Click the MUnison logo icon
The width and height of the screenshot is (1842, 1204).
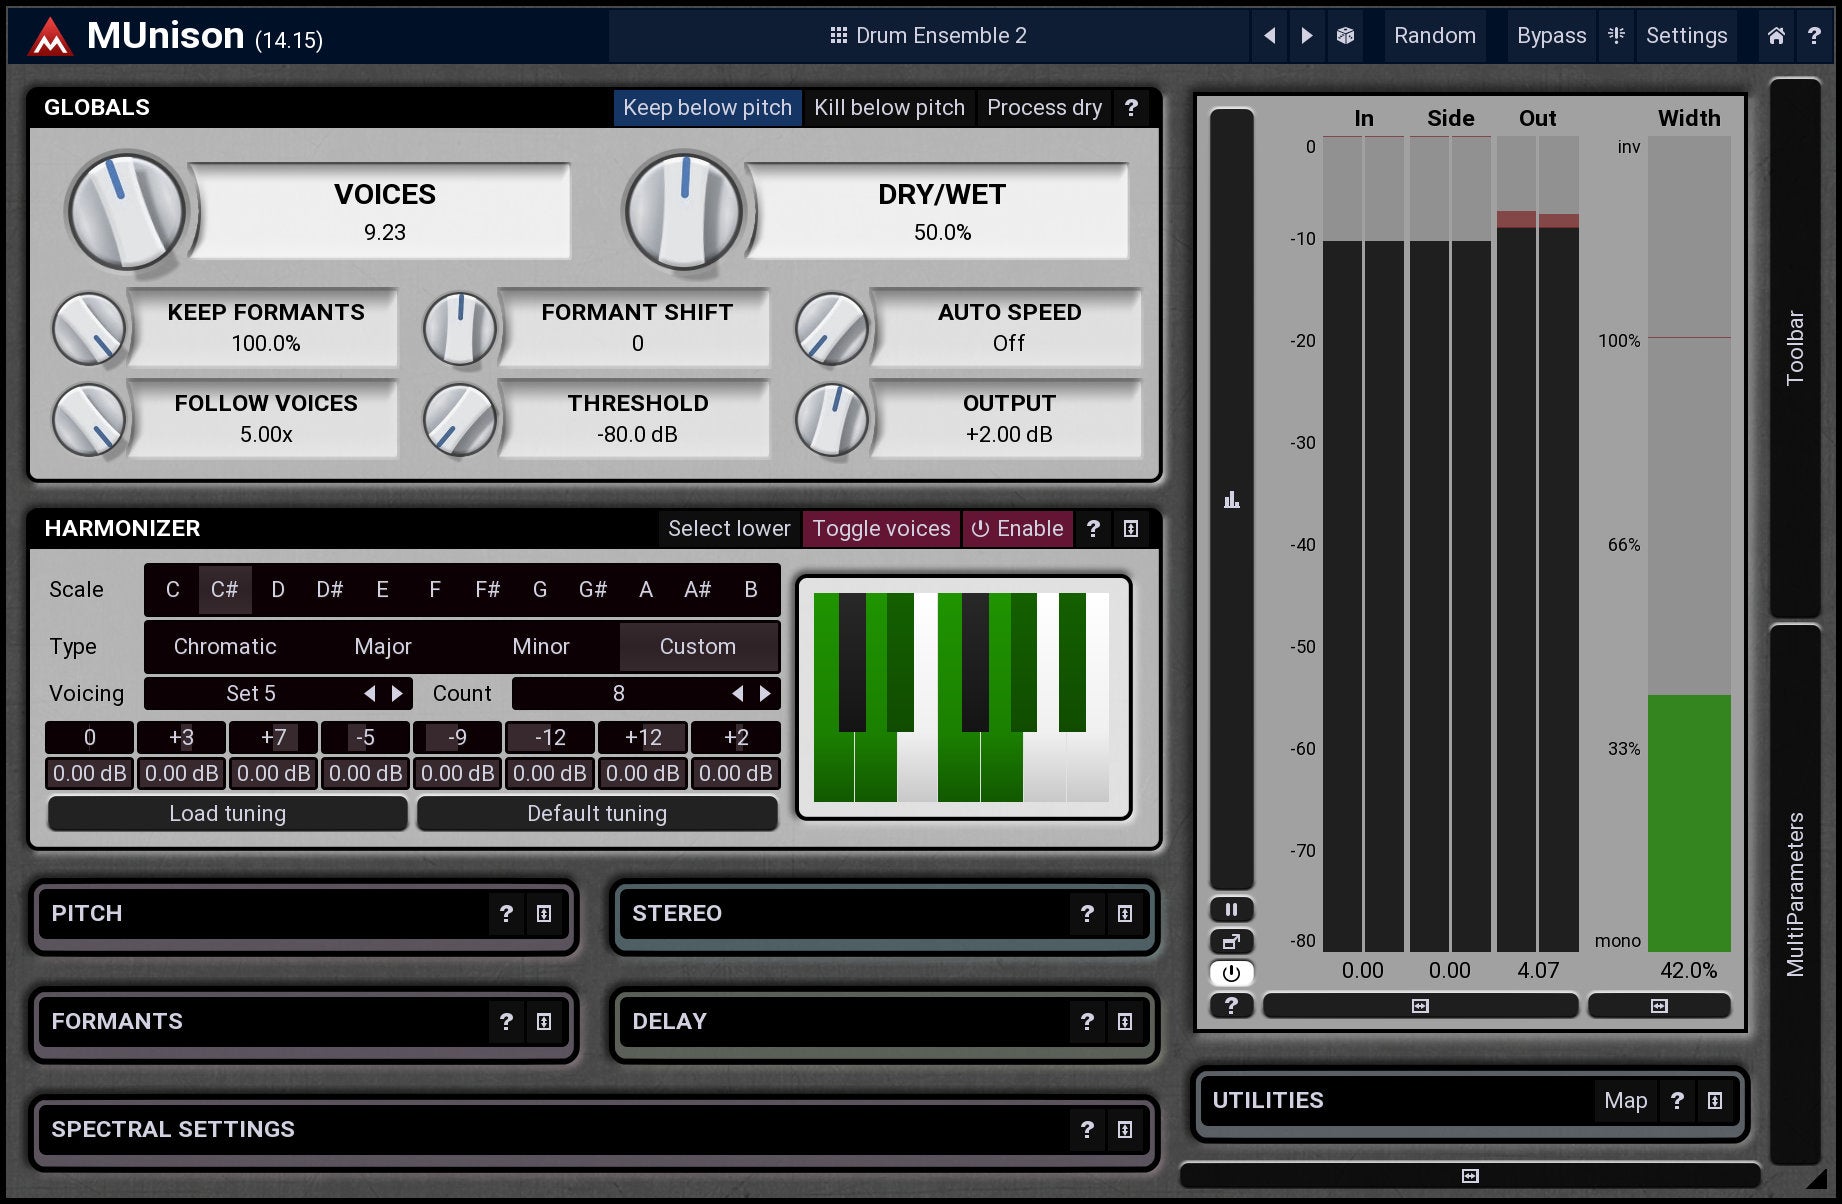(x=50, y=37)
